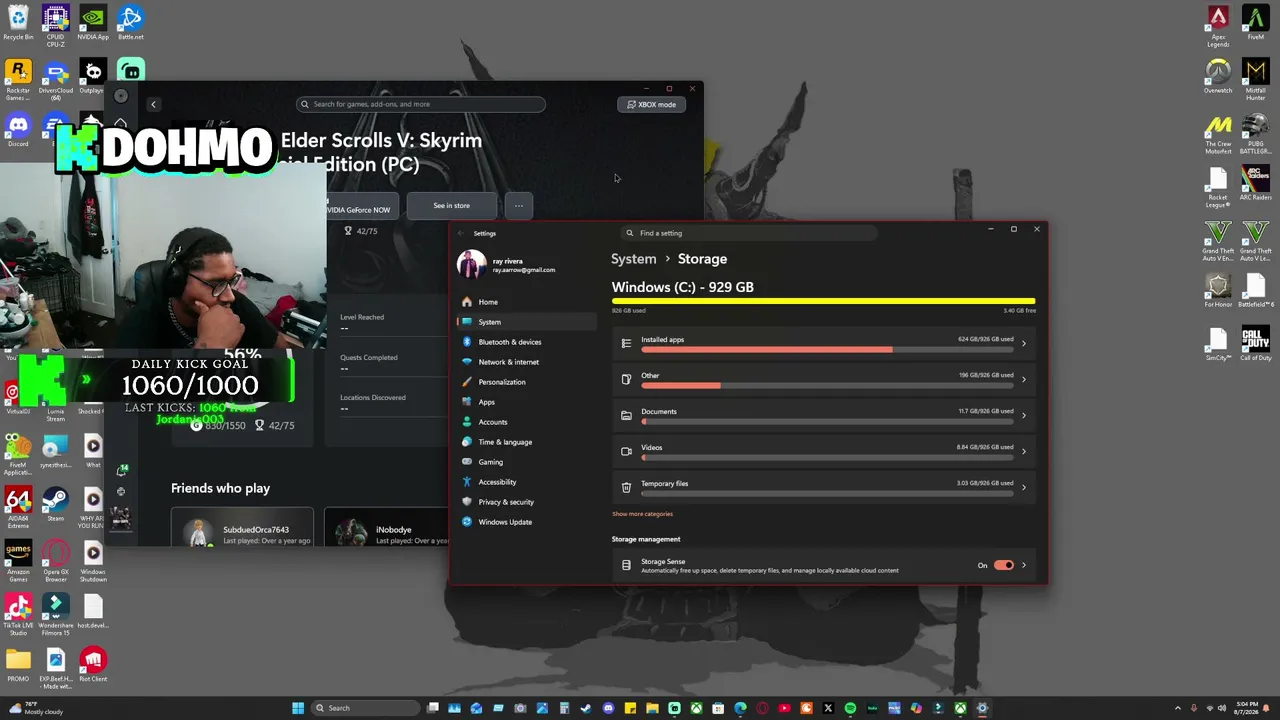
Task: Select the Overwatch desktop icon
Action: click(1218, 78)
